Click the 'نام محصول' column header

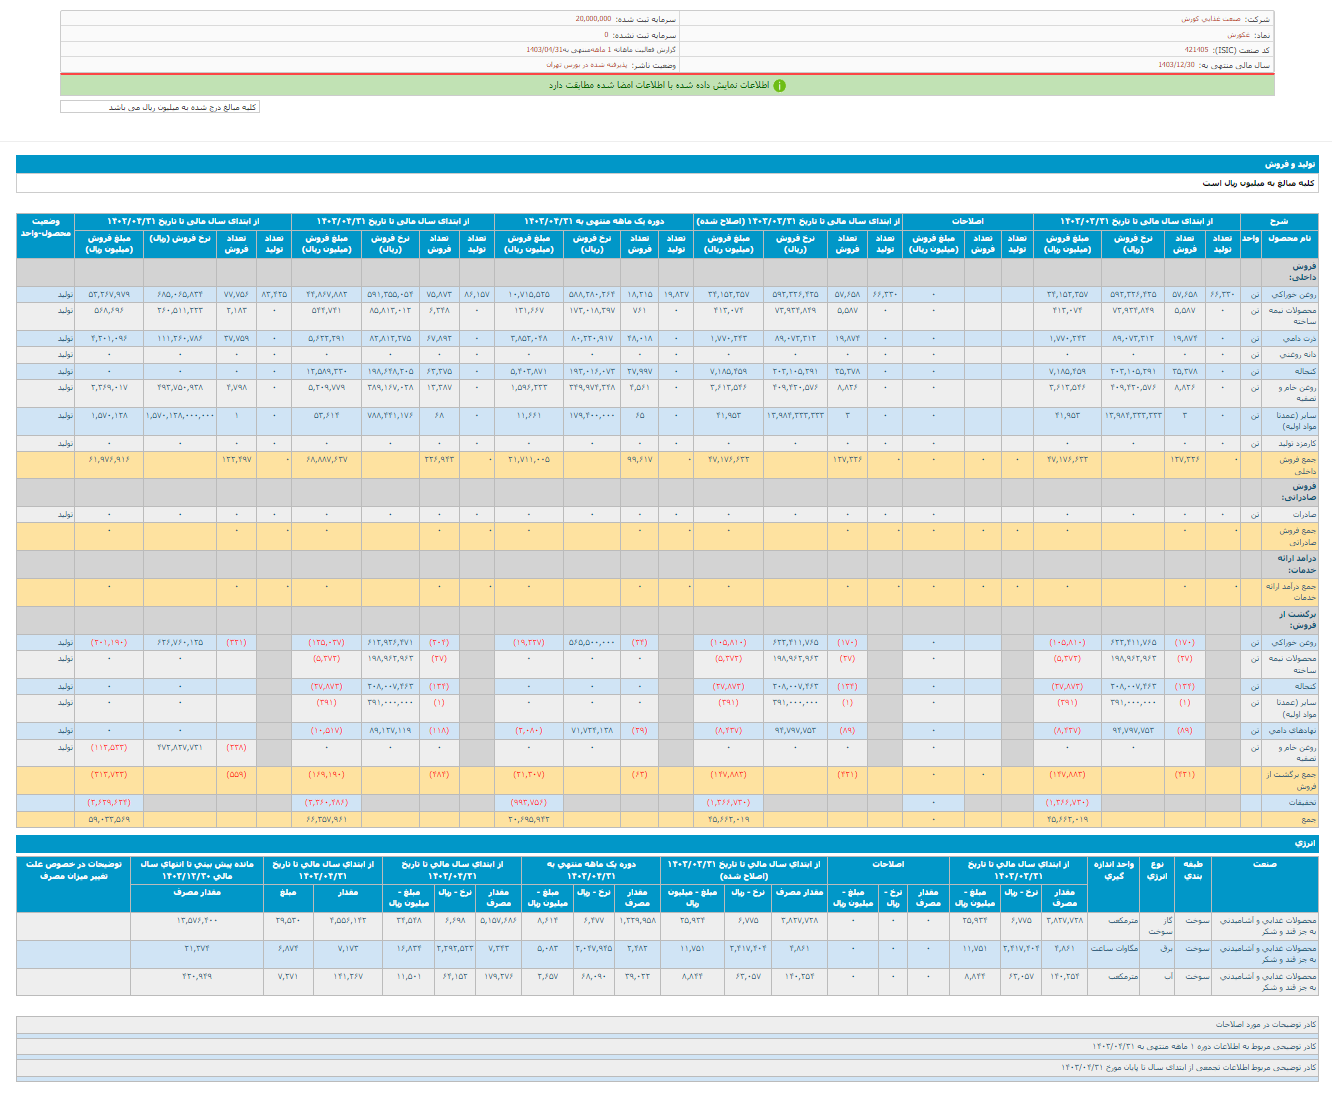[x=1289, y=243]
